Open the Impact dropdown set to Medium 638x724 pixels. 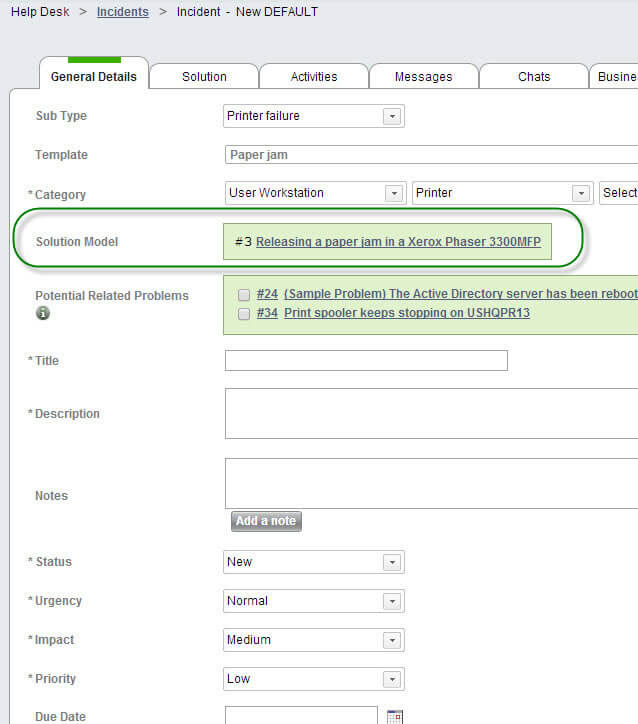click(x=393, y=640)
